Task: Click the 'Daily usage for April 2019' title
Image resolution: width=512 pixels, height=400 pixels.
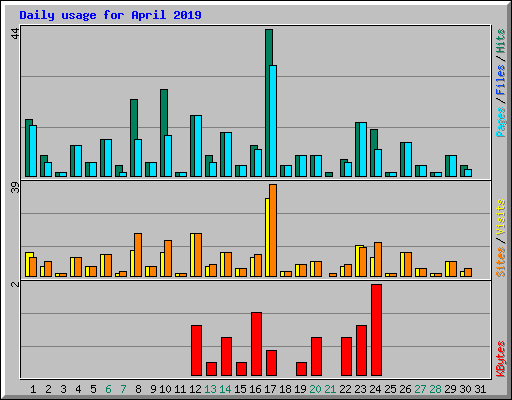Action: [110, 15]
